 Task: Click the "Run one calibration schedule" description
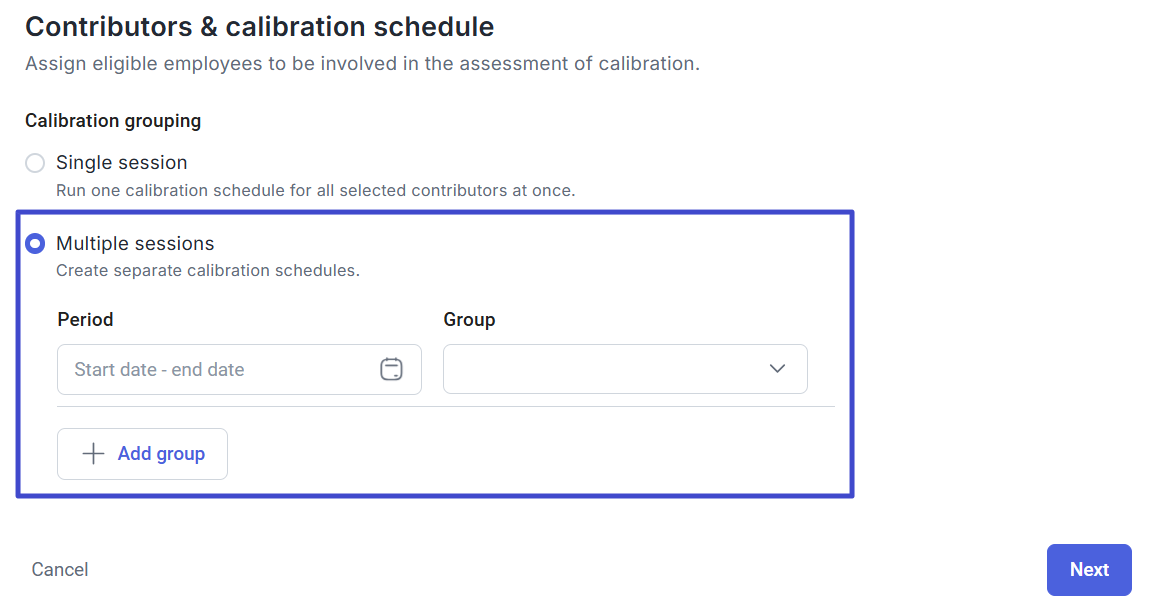coord(315,190)
